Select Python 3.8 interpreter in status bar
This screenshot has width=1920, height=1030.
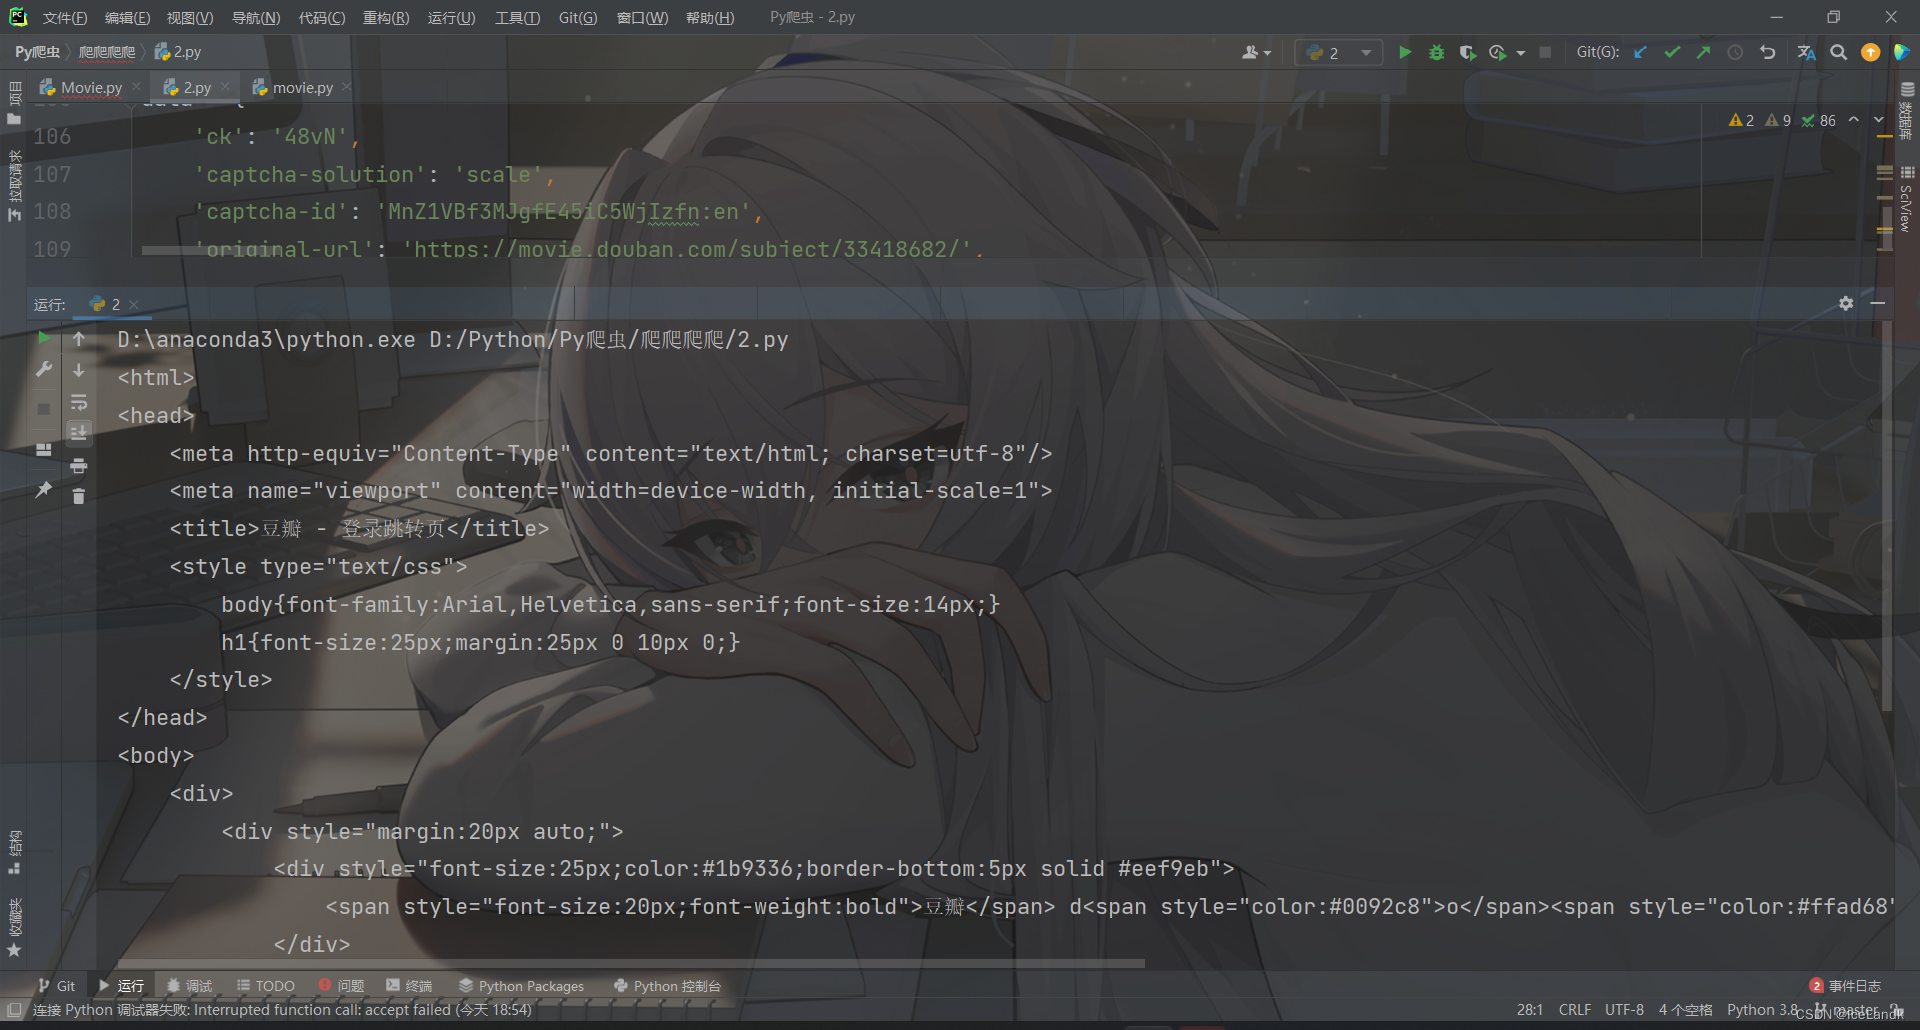(x=1762, y=1010)
